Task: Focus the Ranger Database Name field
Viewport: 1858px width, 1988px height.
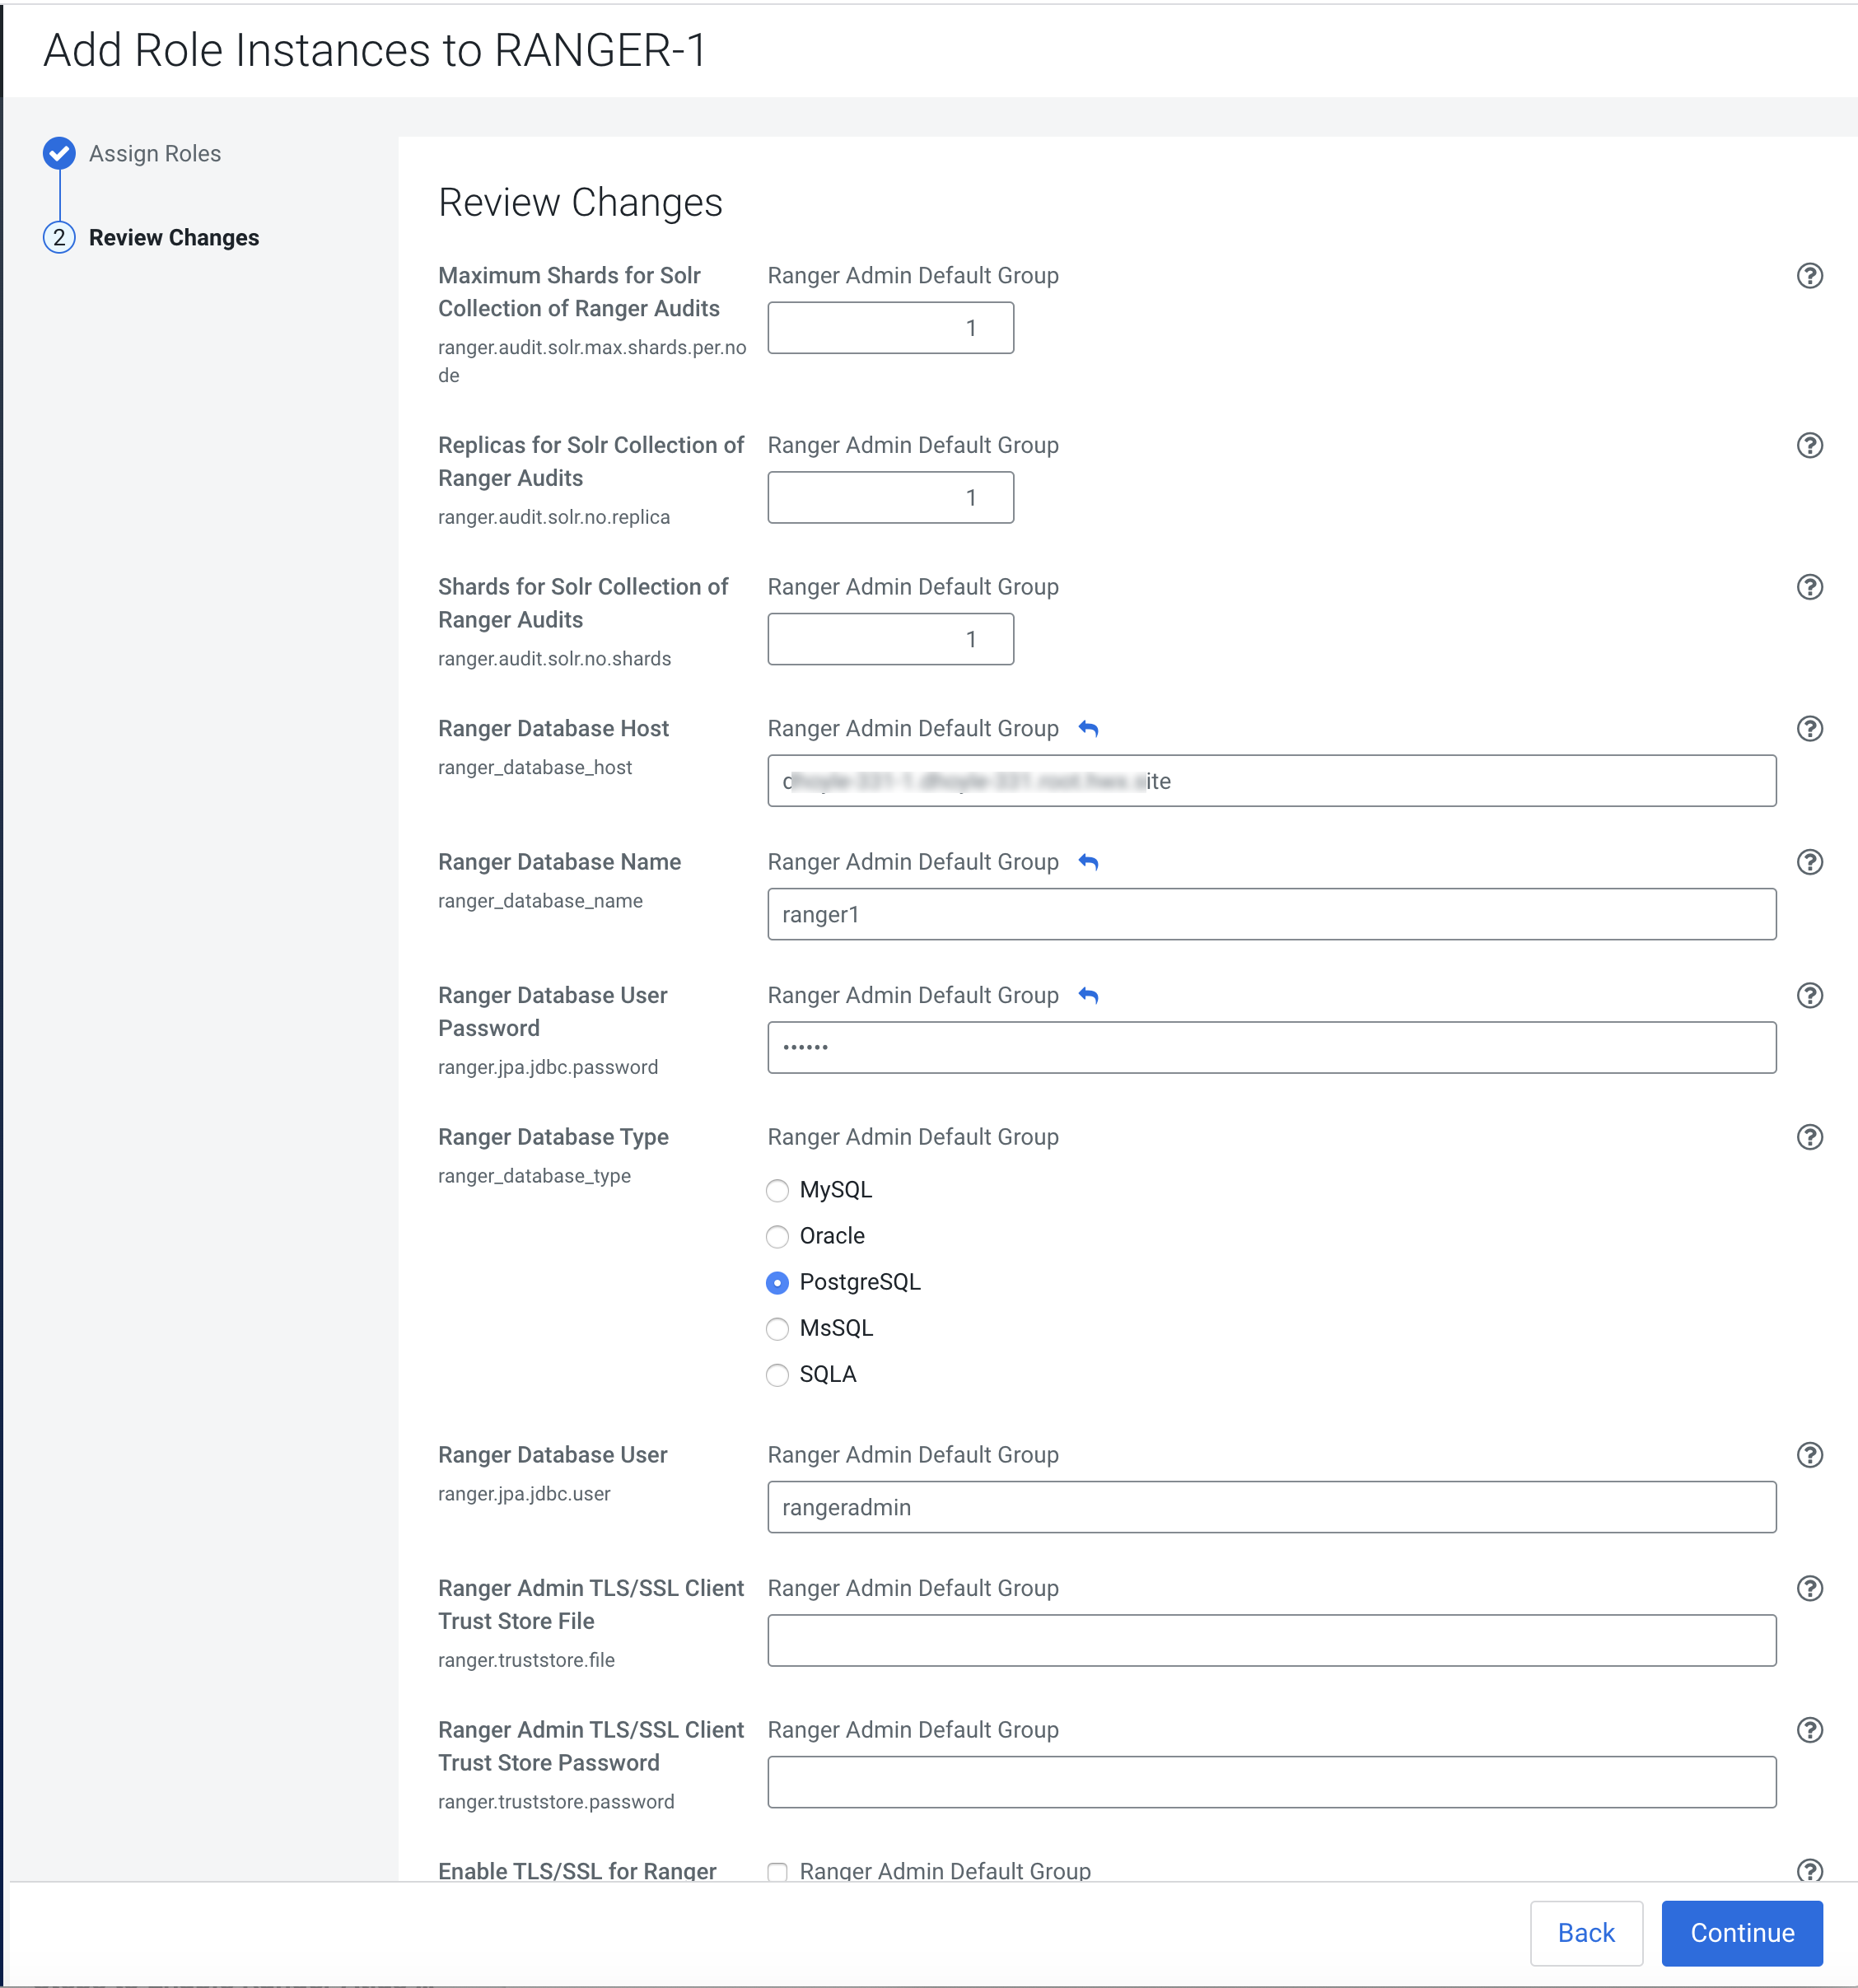Action: click(x=1270, y=914)
